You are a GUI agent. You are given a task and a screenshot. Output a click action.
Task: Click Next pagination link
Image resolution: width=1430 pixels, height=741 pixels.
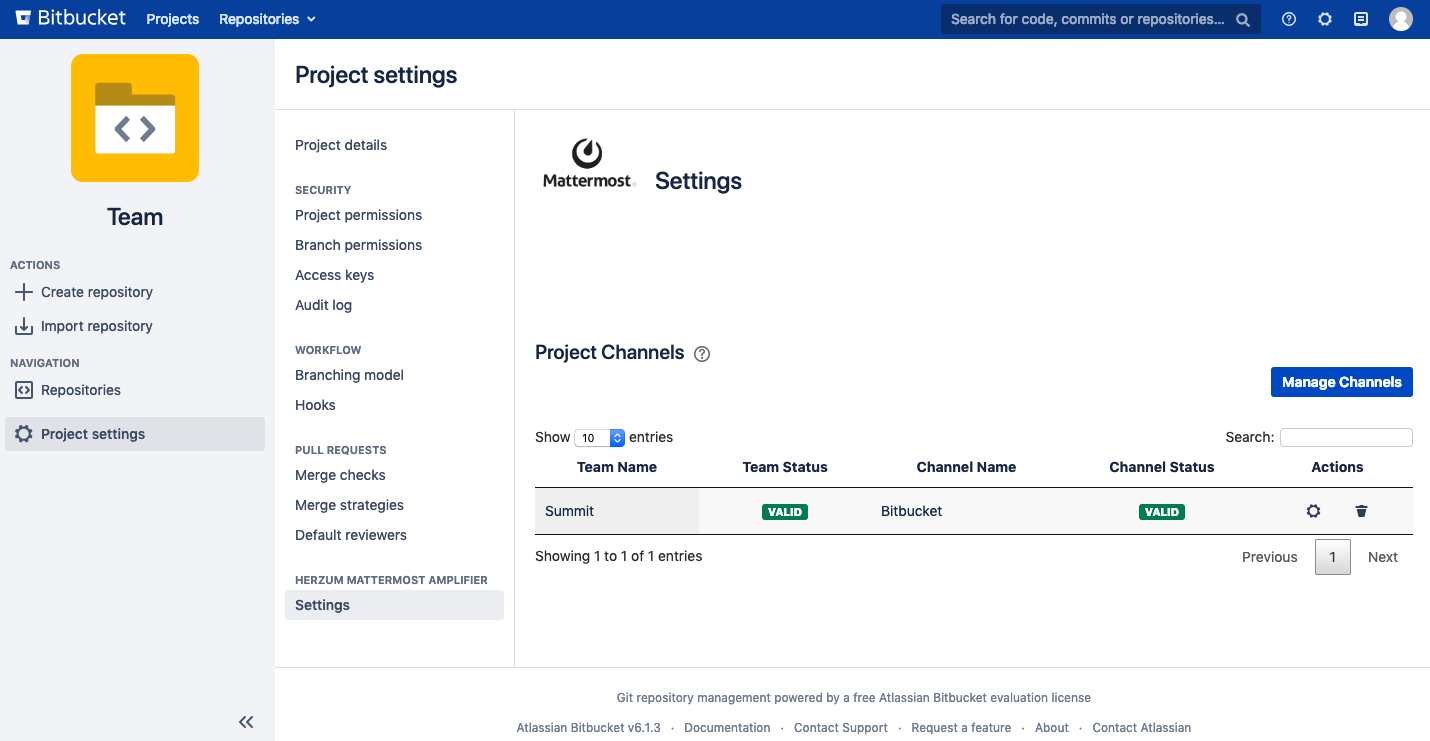coord(1382,557)
